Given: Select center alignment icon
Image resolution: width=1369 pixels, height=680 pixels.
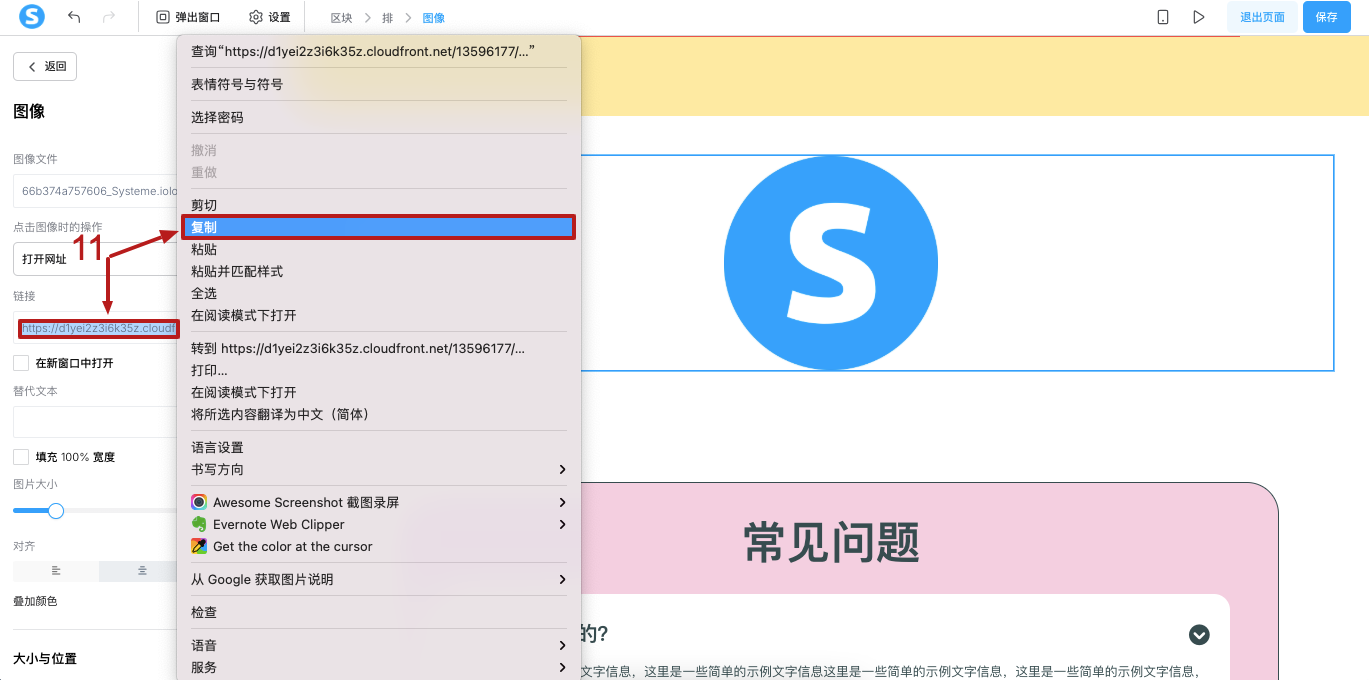Looking at the screenshot, I should click(142, 571).
